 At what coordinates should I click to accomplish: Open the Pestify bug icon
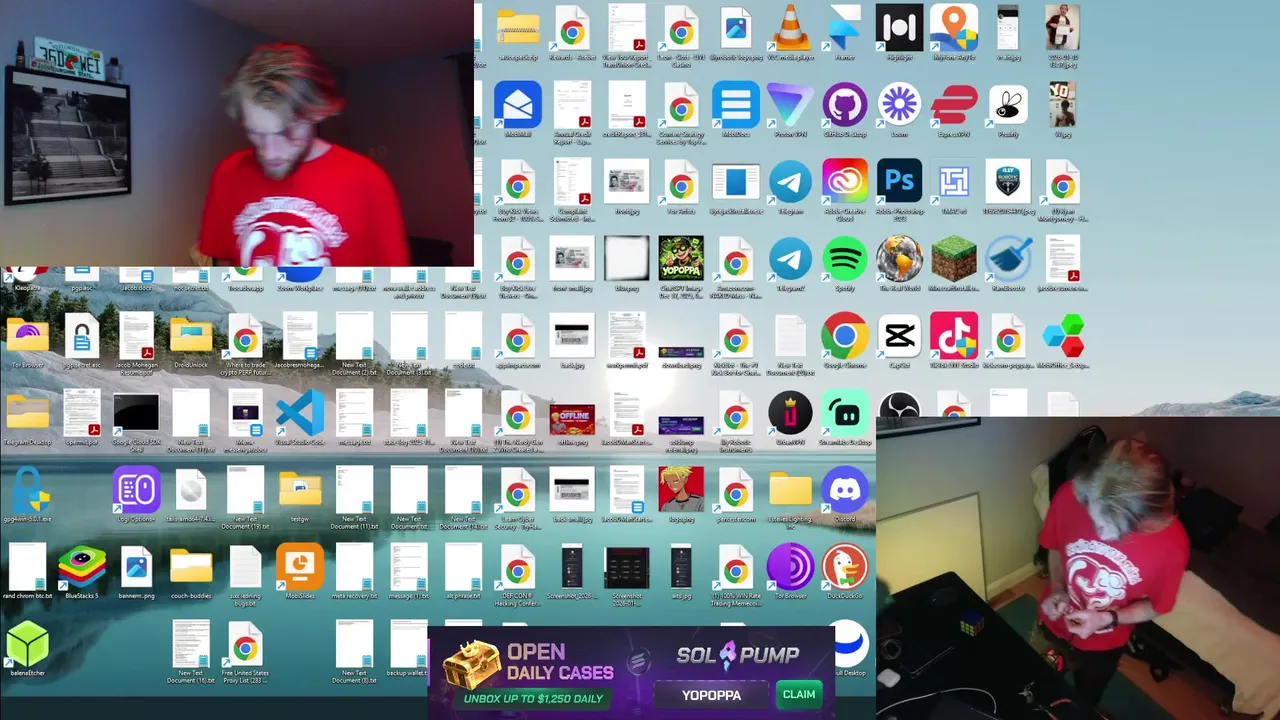pyautogui.click(x=1008, y=105)
